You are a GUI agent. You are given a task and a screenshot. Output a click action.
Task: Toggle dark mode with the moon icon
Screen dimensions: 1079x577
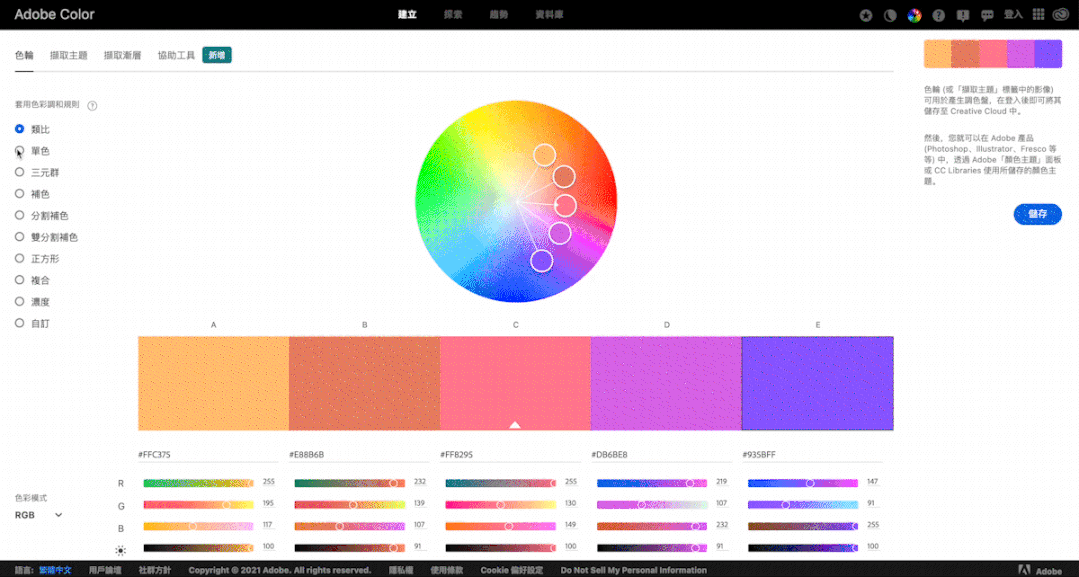click(x=890, y=15)
